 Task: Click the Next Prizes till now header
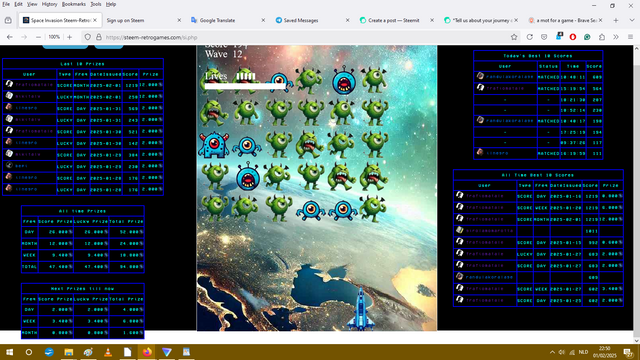[x=83, y=289]
